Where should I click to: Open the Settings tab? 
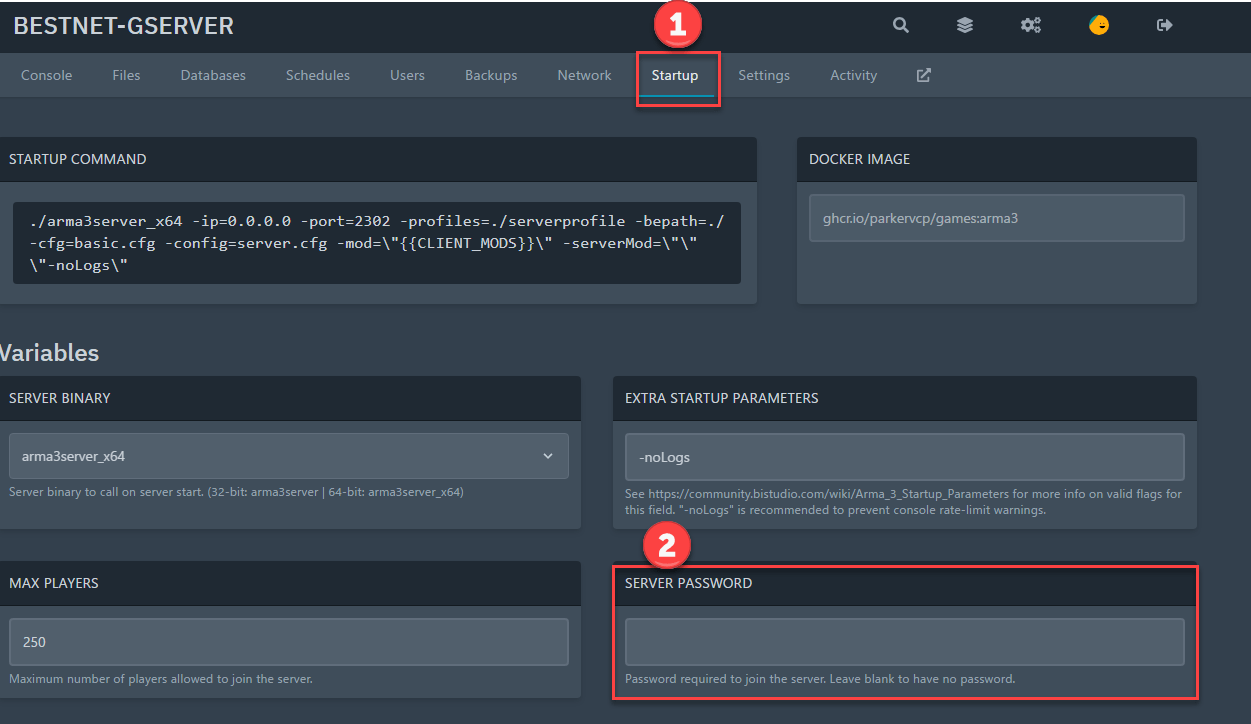coord(764,75)
